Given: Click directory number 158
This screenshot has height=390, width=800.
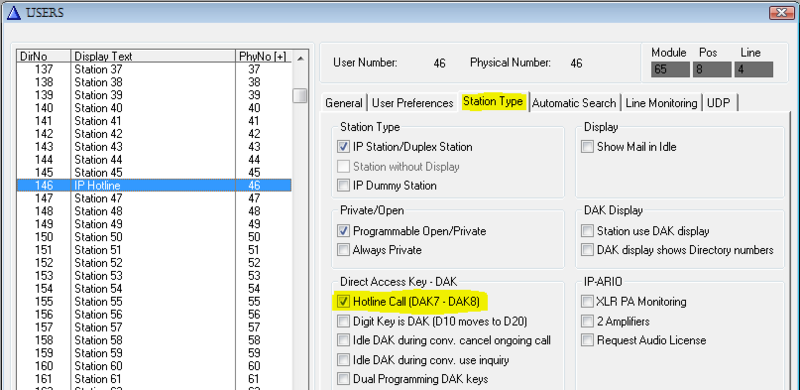Looking at the screenshot, I should [44, 340].
